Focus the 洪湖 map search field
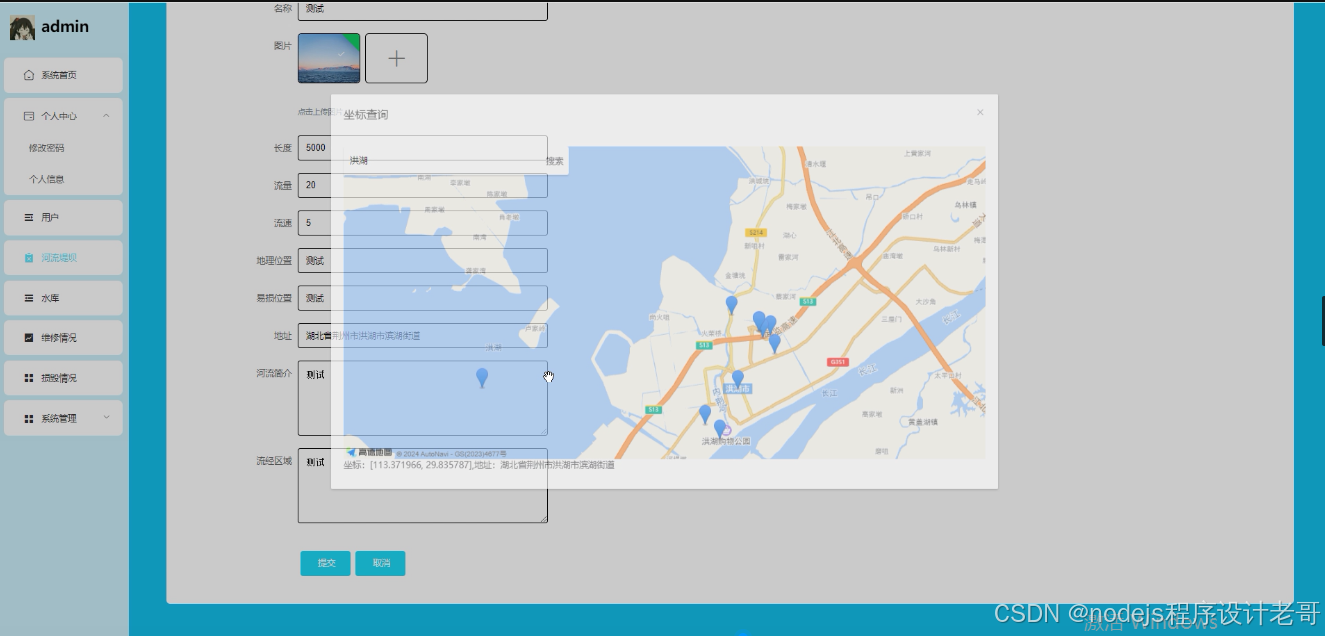The width and height of the screenshot is (1325, 636). [x=444, y=161]
